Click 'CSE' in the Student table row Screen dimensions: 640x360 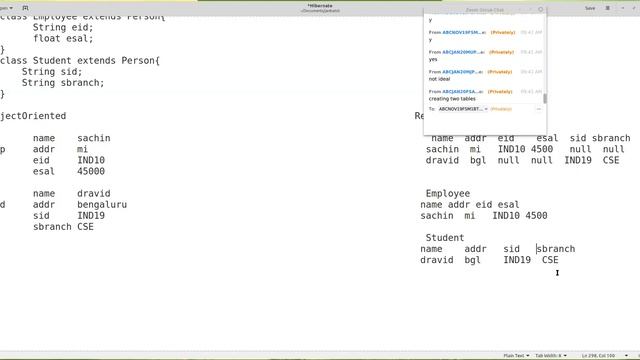tap(550, 260)
